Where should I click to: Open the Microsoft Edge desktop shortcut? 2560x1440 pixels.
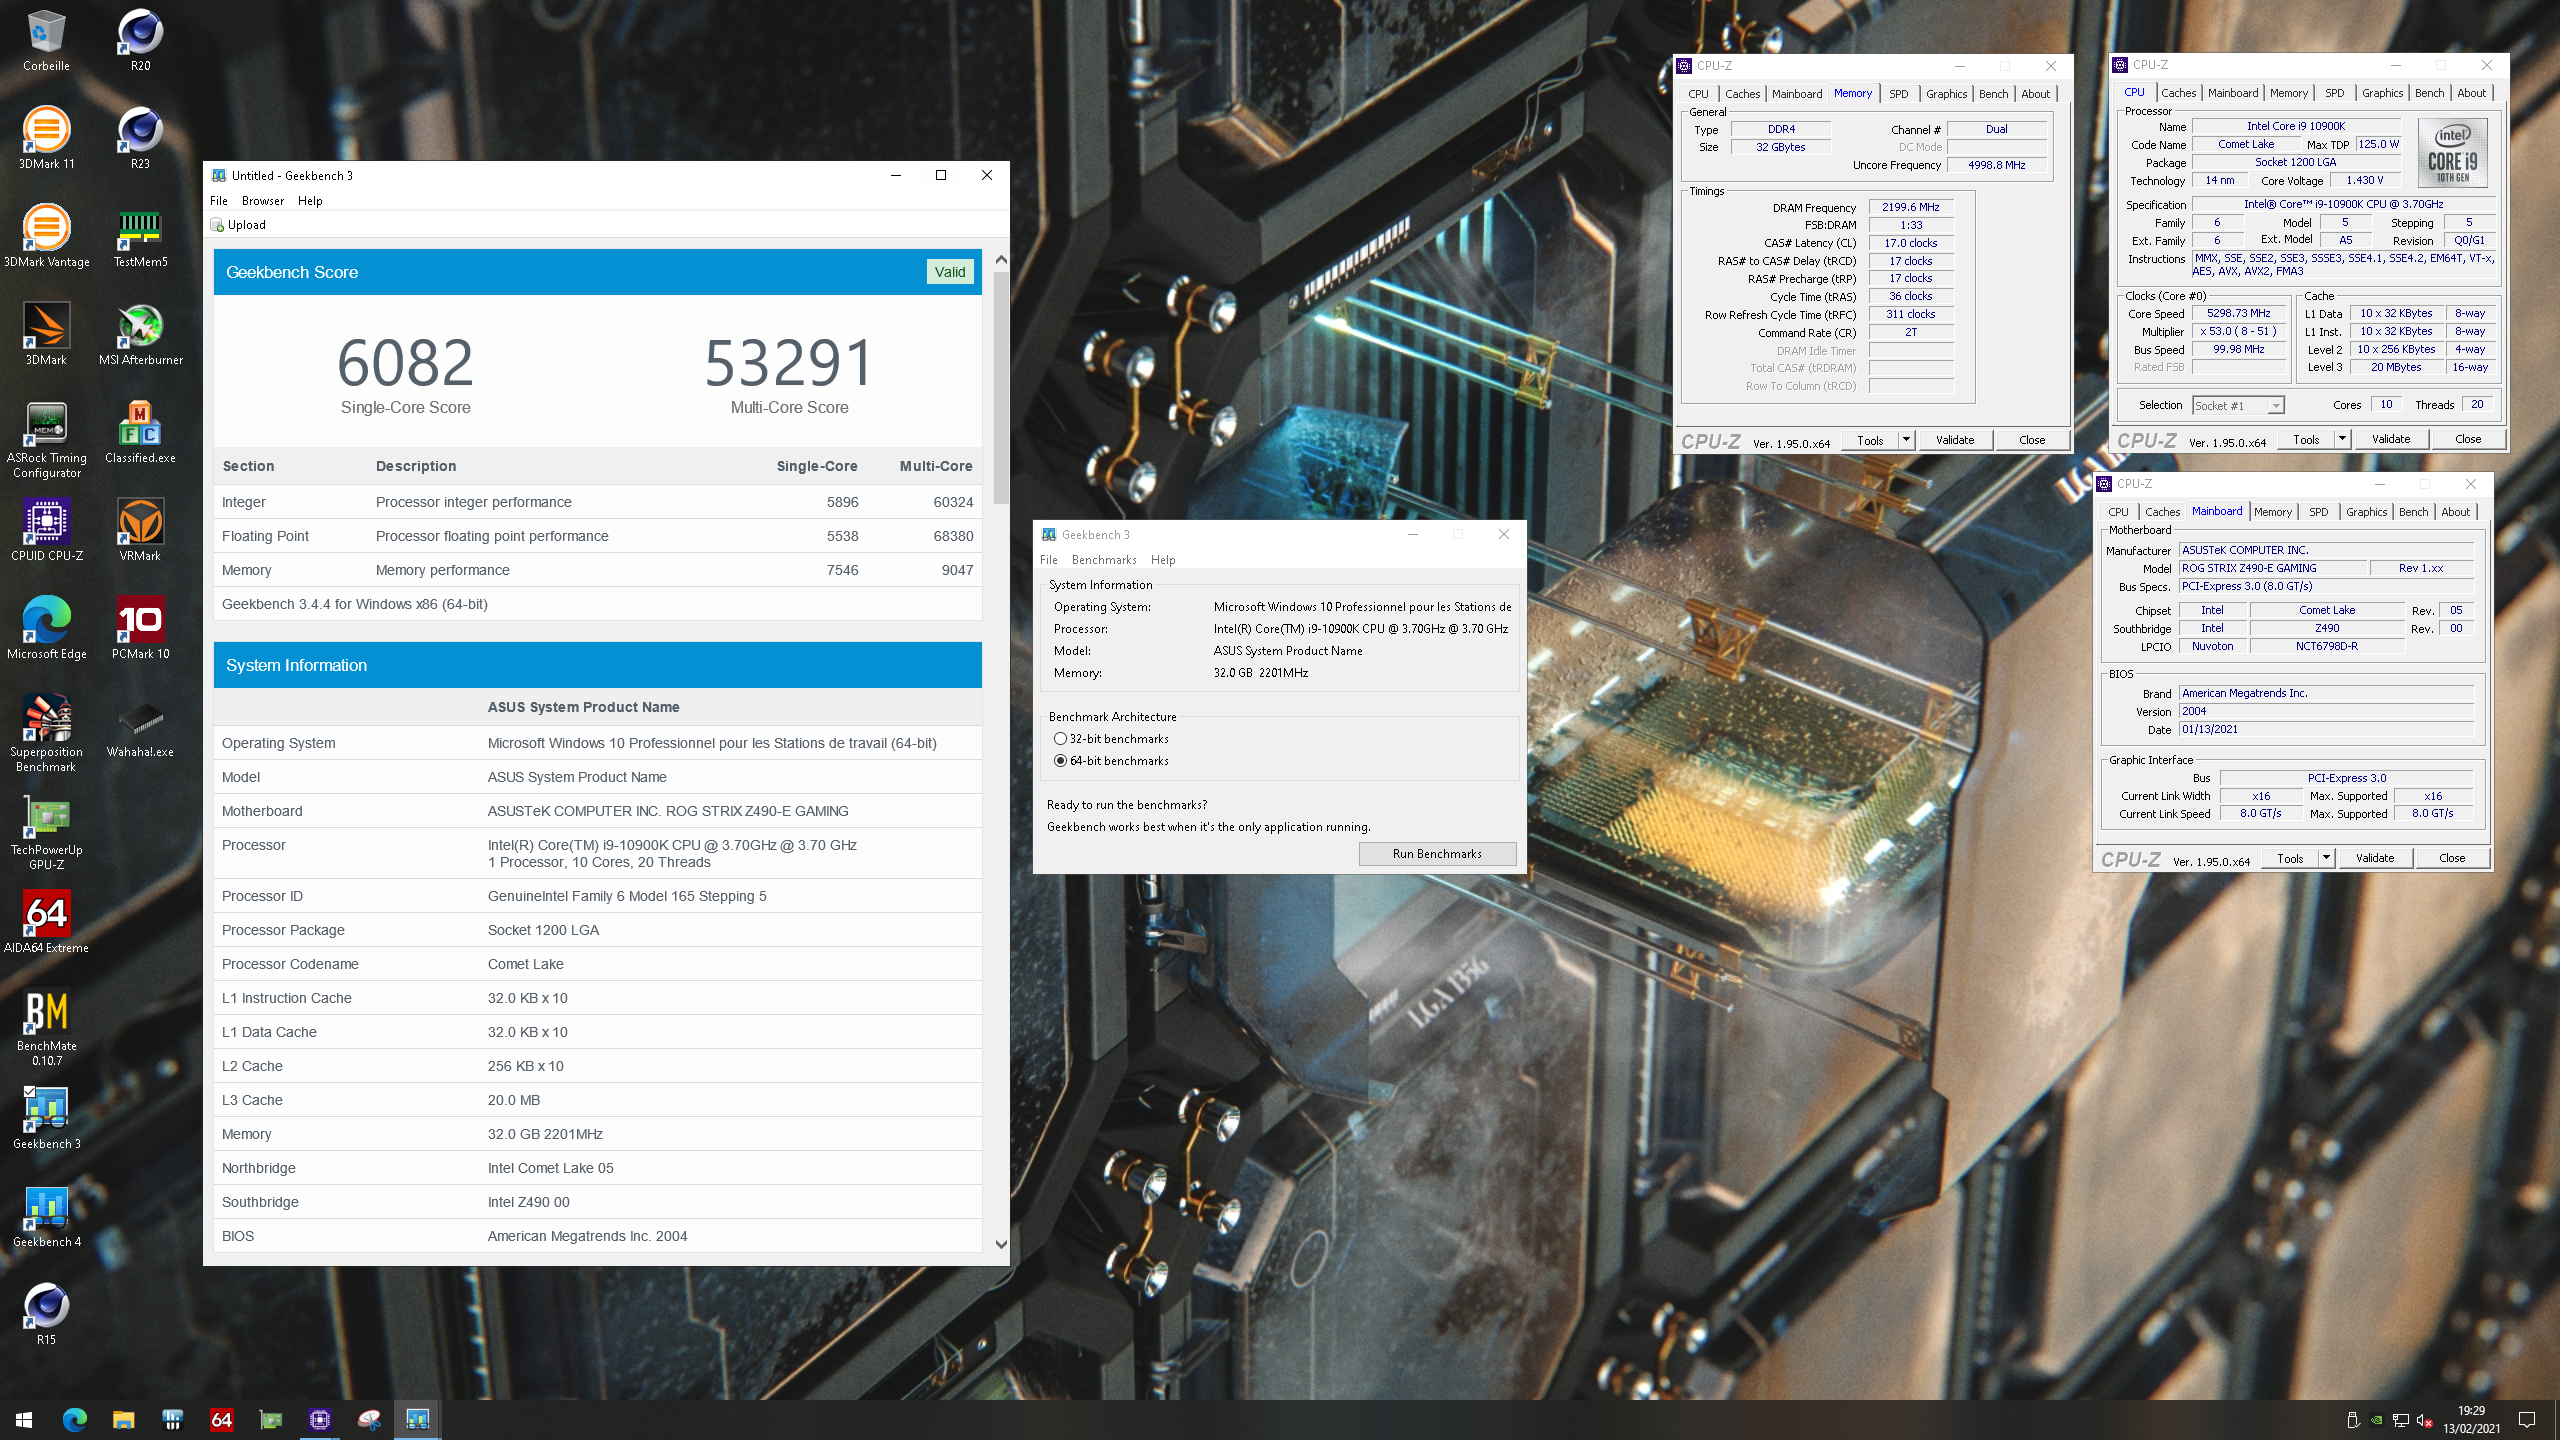point(46,629)
